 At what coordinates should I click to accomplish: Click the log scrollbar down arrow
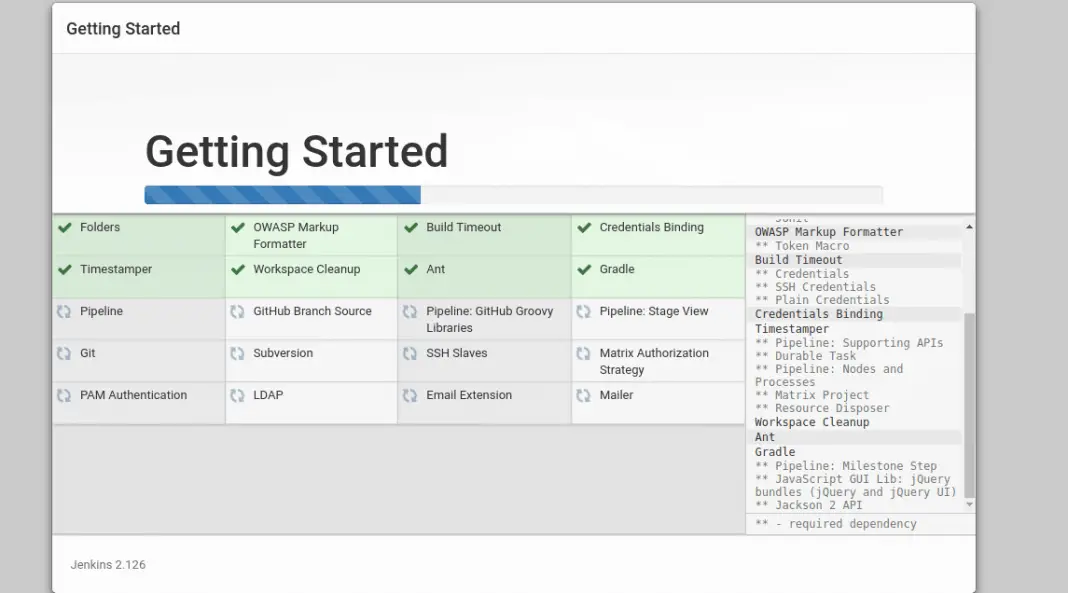[x=967, y=504]
